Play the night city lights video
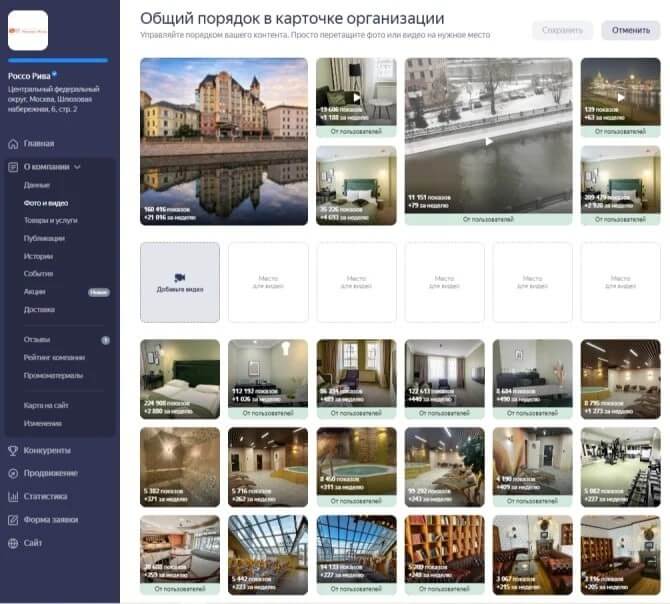 (621, 98)
